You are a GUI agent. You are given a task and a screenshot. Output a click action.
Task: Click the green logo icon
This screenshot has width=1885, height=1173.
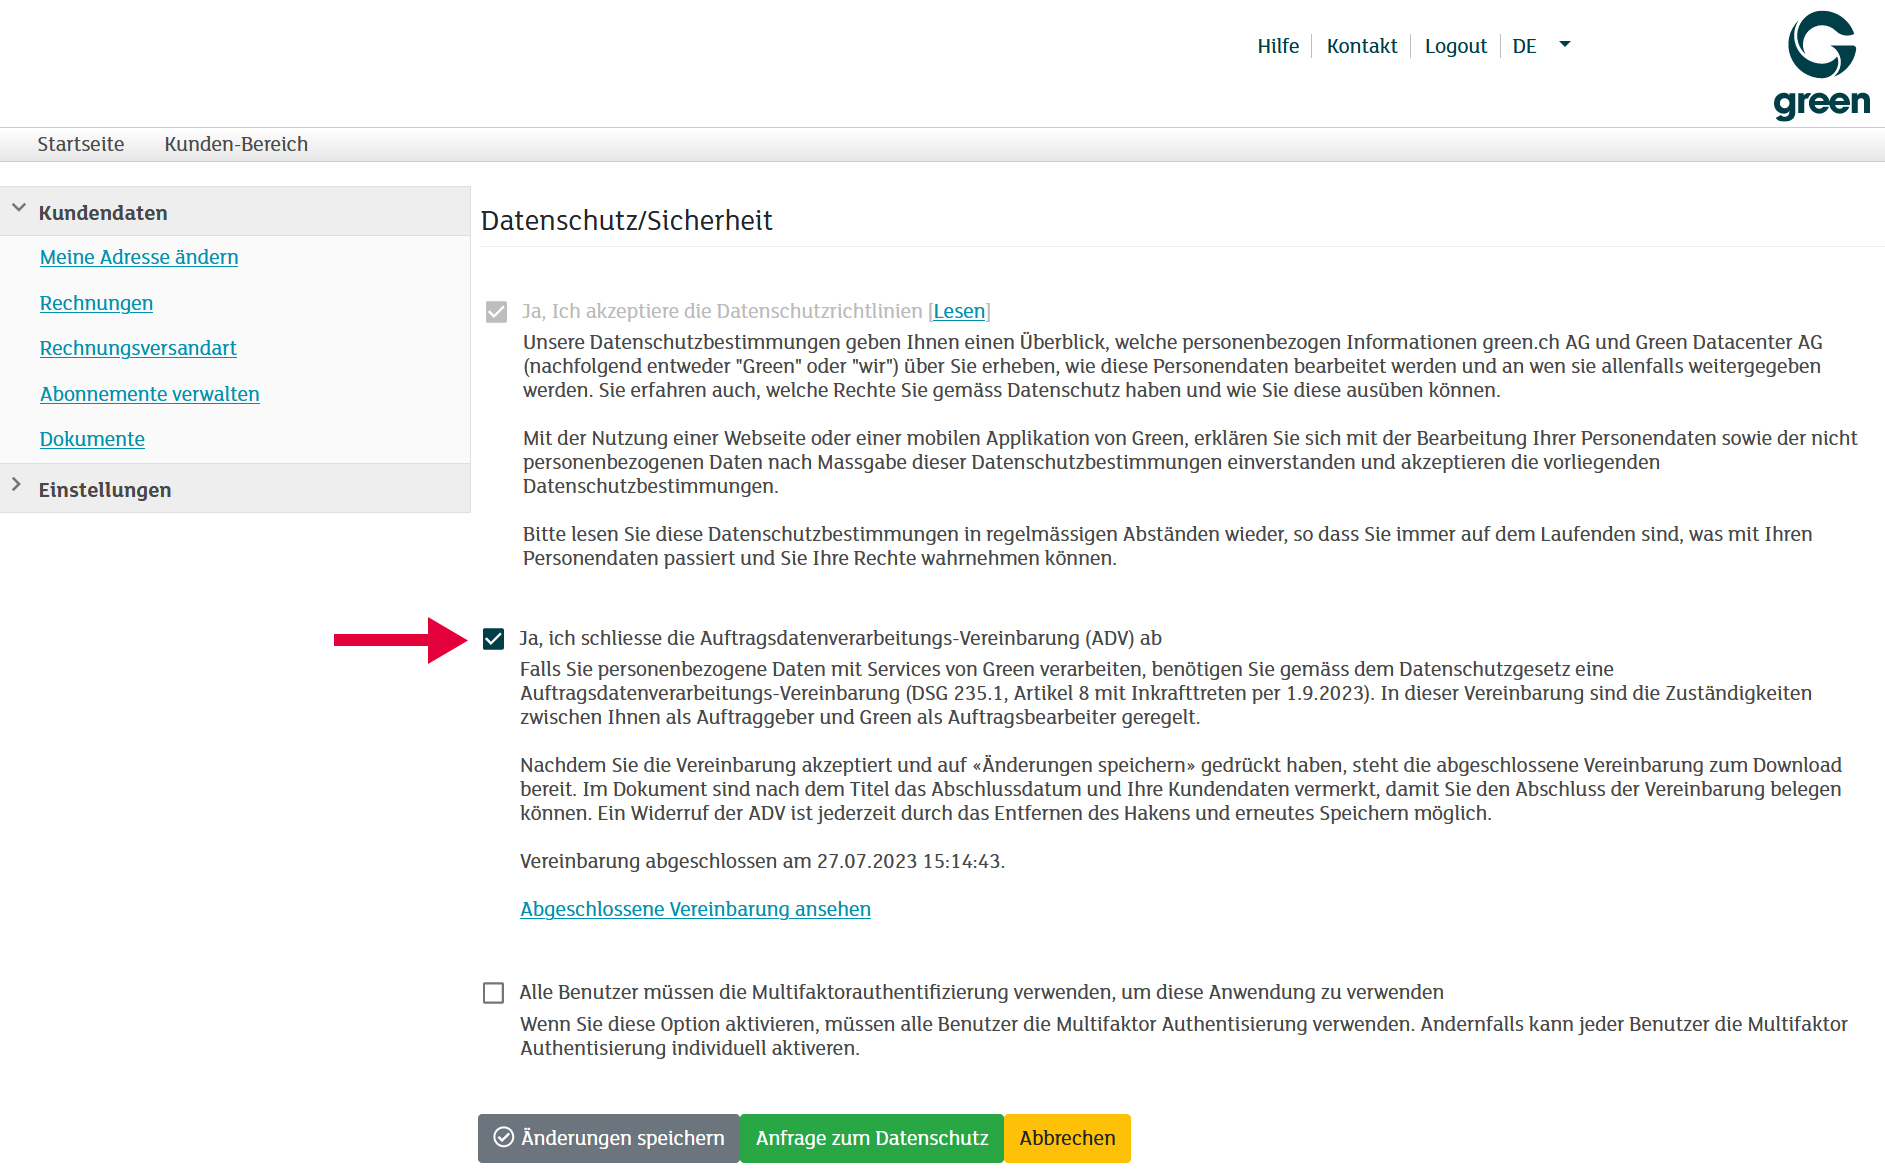(x=1821, y=65)
